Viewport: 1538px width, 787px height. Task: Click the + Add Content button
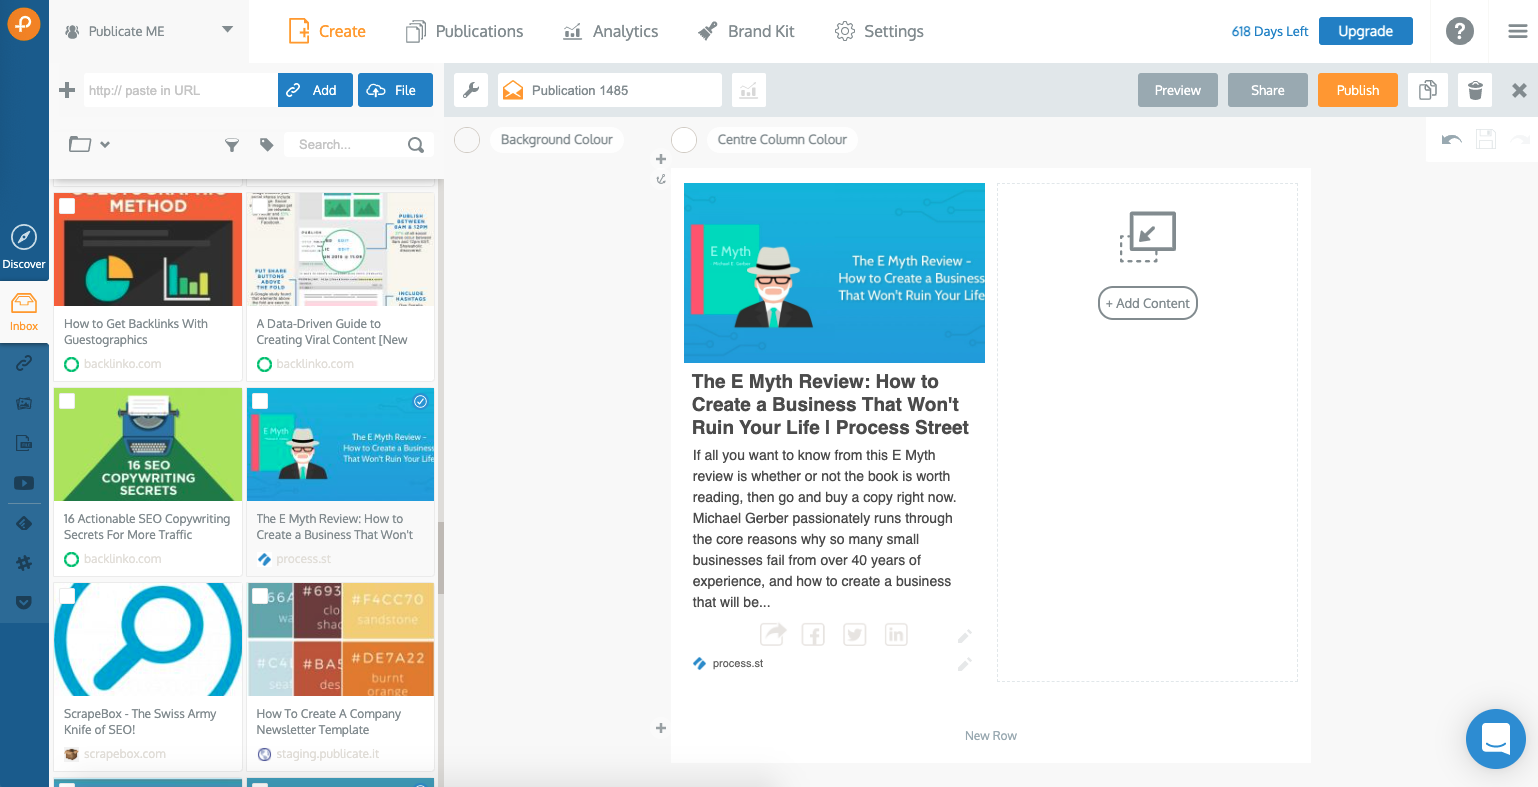point(1148,303)
